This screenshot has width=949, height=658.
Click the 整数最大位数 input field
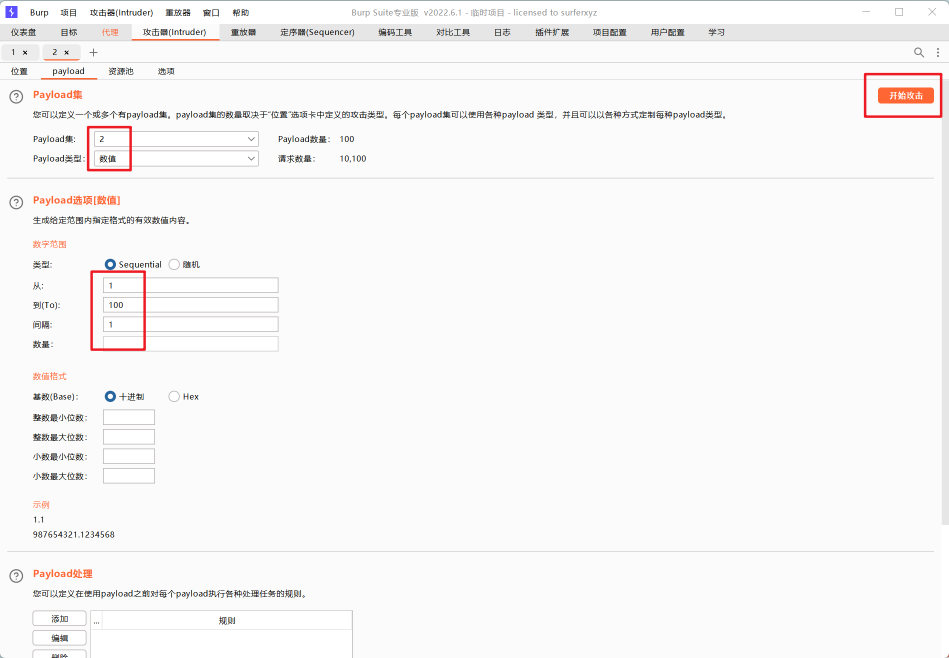pos(129,437)
